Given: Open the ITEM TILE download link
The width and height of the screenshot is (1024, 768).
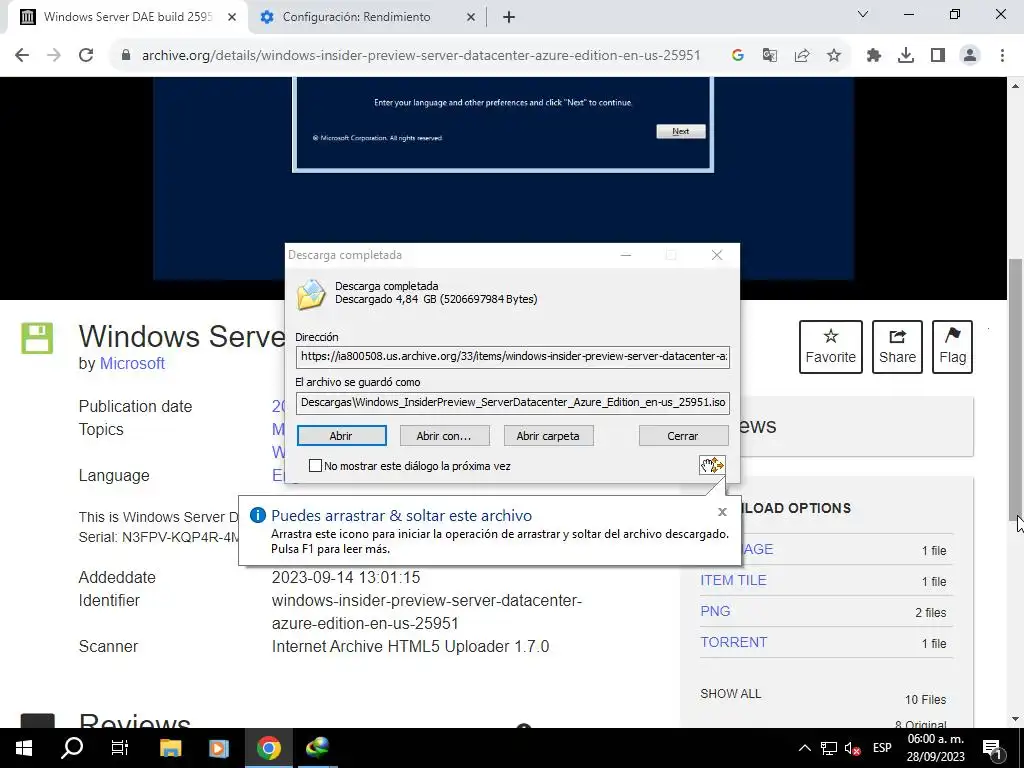Looking at the screenshot, I should [x=733, y=580].
